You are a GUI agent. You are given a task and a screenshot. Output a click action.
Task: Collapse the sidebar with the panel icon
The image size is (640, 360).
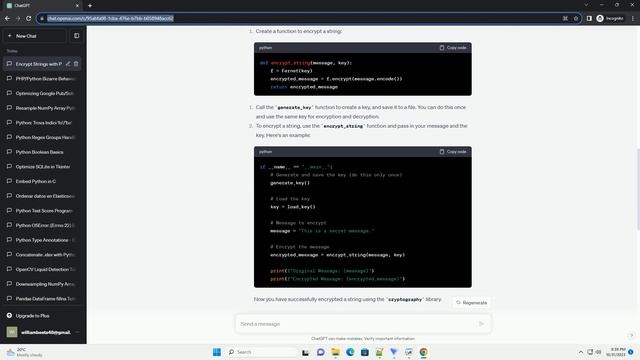click(77, 36)
